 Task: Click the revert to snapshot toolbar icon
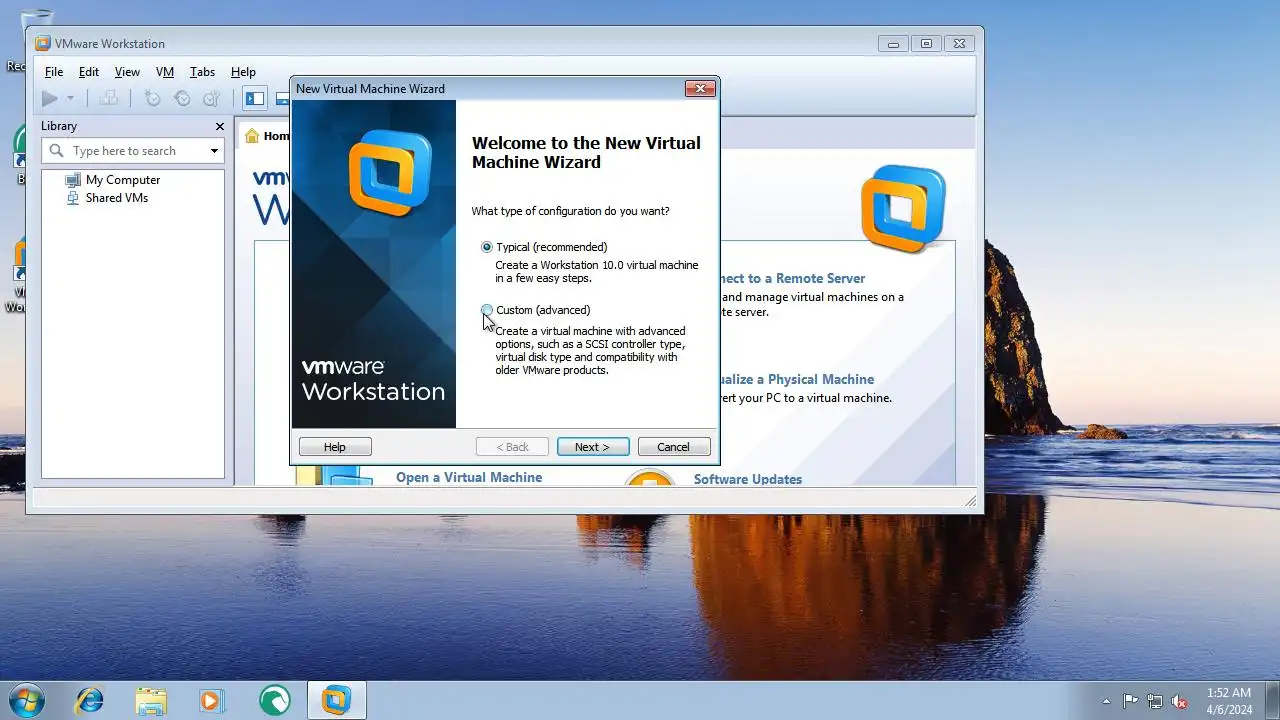pos(182,98)
